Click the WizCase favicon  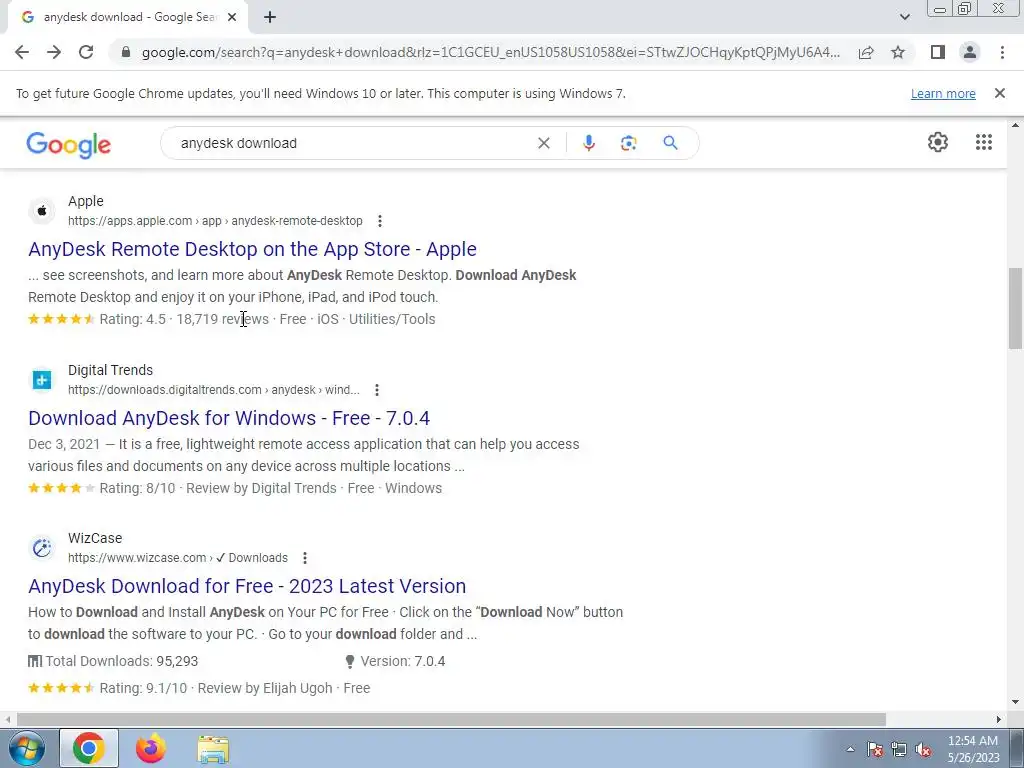click(42, 548)
